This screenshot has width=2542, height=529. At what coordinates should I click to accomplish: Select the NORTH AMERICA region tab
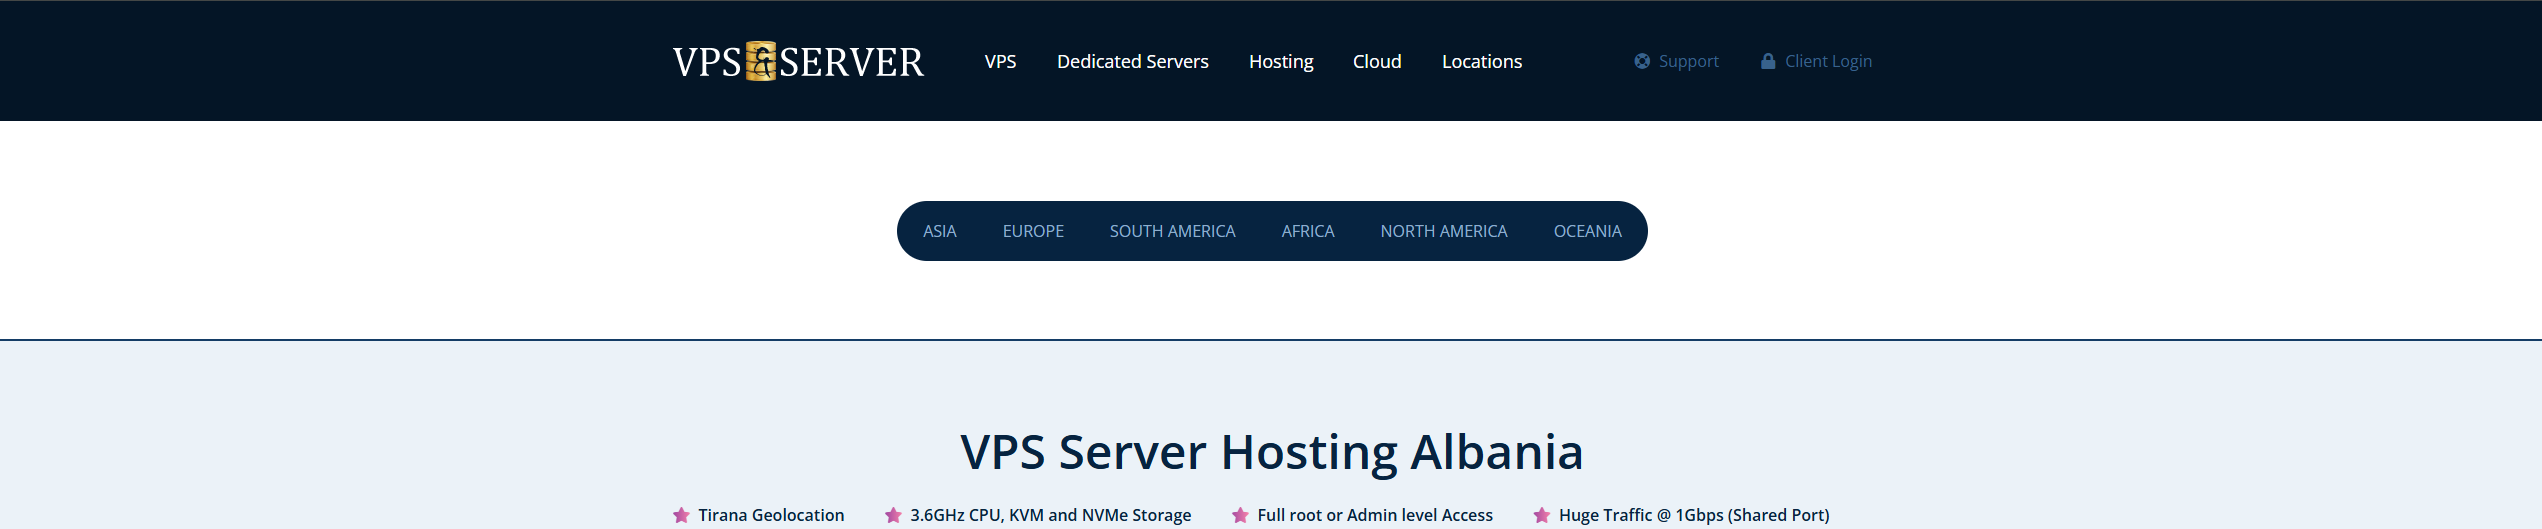pos(1444,231)
